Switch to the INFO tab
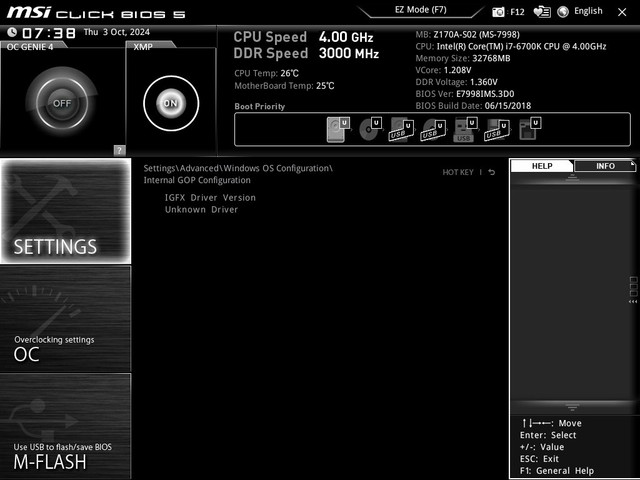640x480 pixels. [605, 166]
